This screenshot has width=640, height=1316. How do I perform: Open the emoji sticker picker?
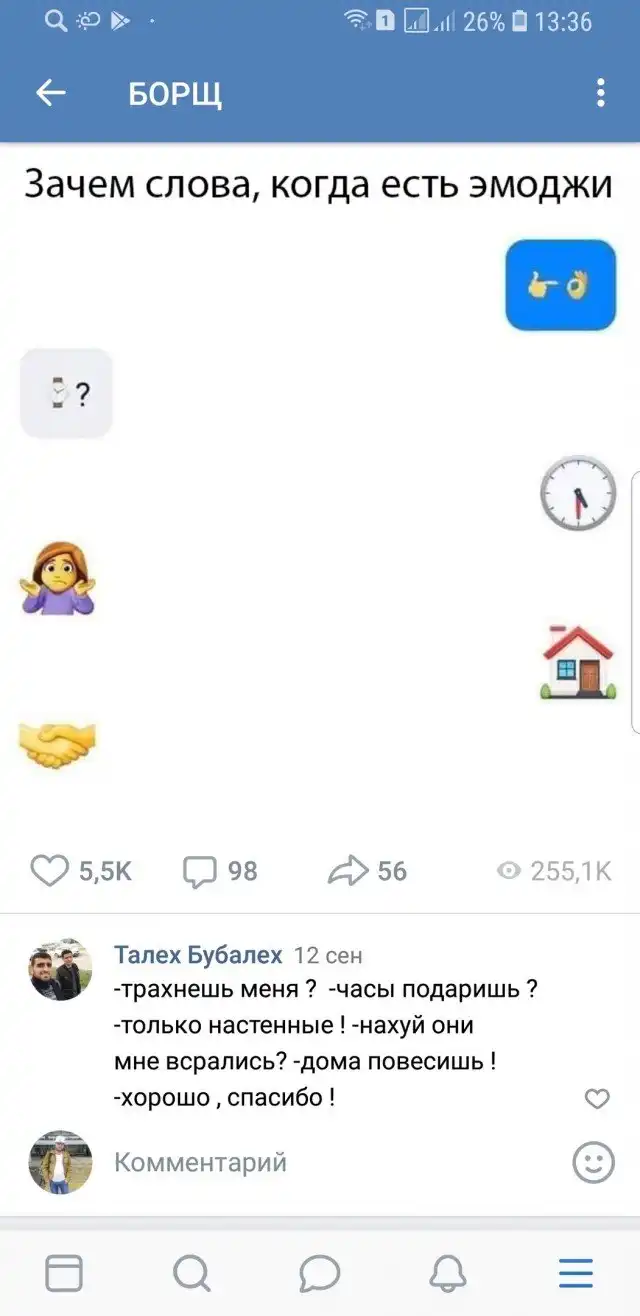point(593,1162)
